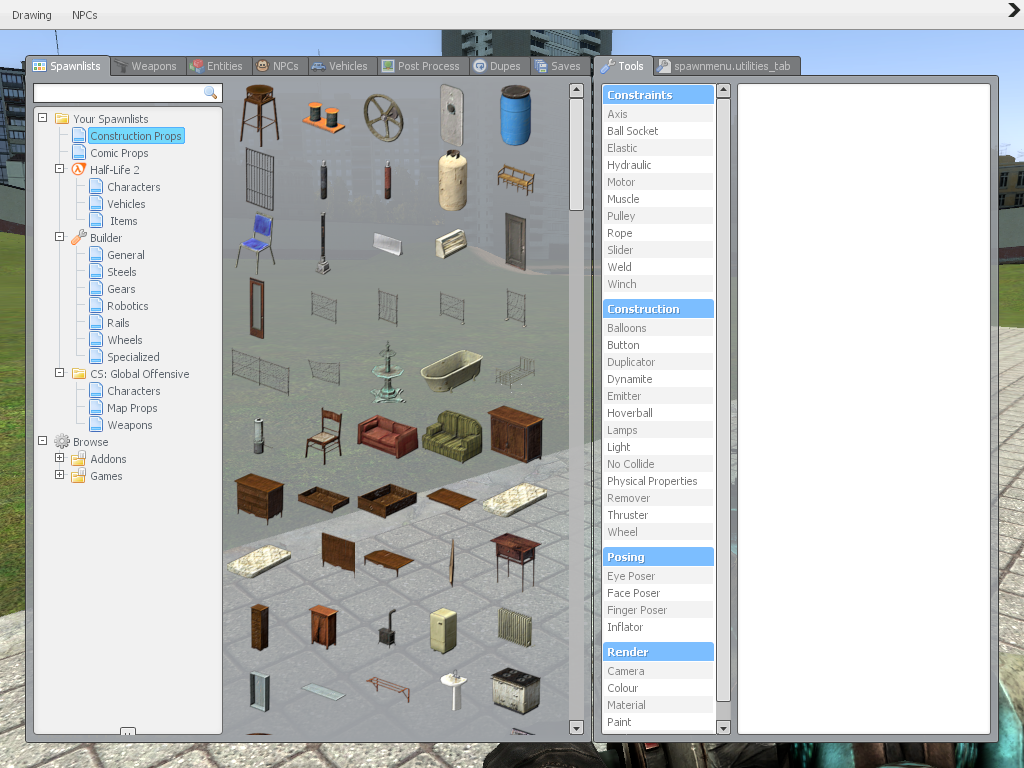
Task: Collapse the Construction tool category
Action: coord(658,309)
